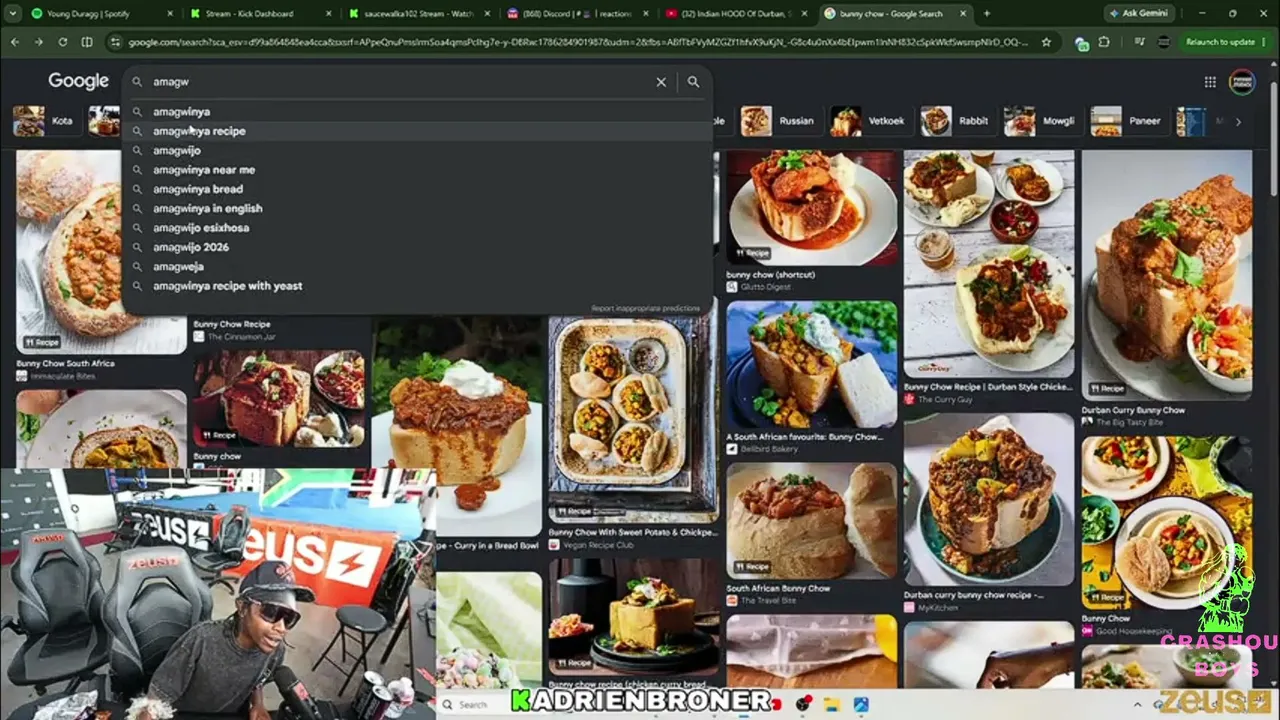The image size is (1280, 720).
Task: Open MyKitchen Durban curry bunny chow image
Action: pos(988,500)
